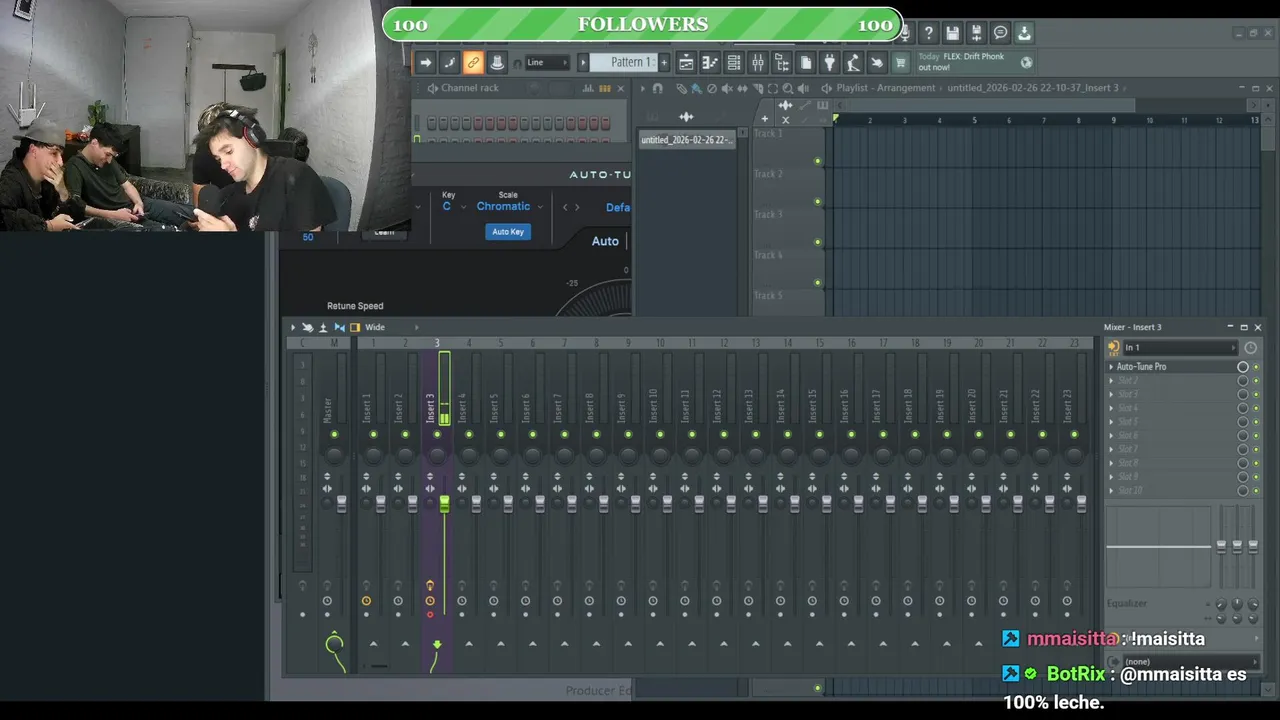Mute Playlist Track 2 green dot
Screen dimensions: 1280x720
pyautogui.click(x=818, y=202)
